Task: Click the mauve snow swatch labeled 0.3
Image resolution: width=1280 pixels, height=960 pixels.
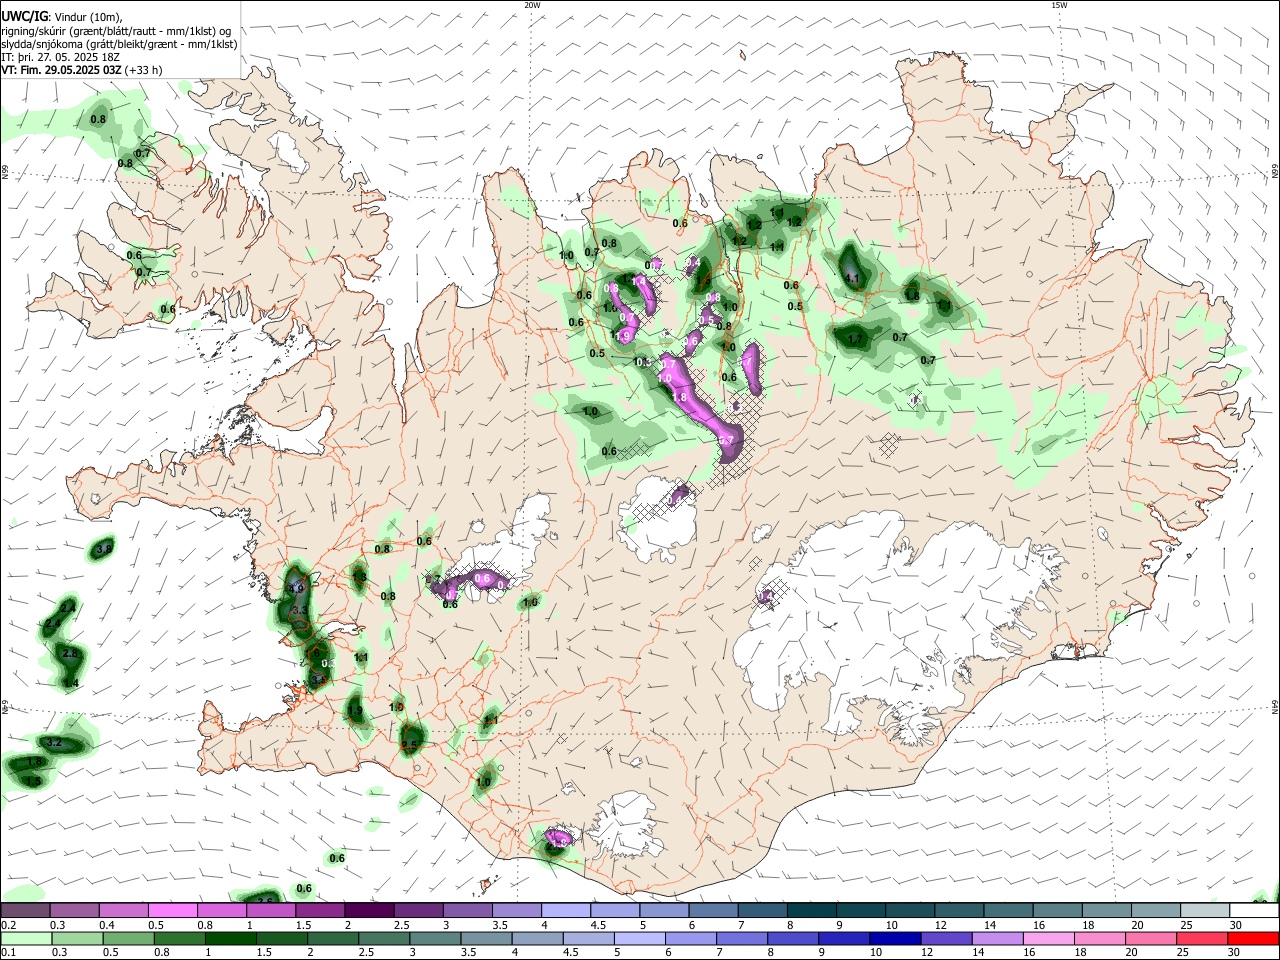Action: click(74, 910)
